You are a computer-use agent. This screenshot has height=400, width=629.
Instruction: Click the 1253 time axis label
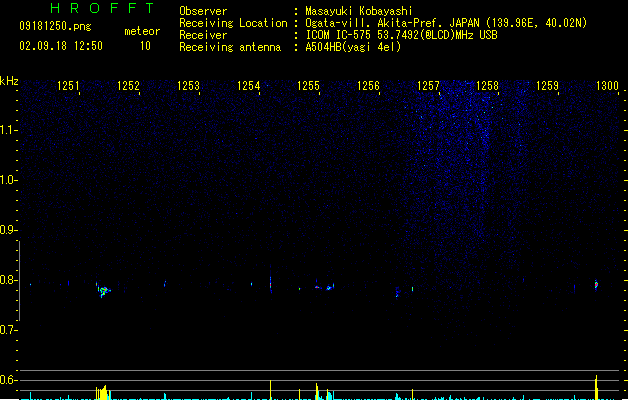pos(188,86)
